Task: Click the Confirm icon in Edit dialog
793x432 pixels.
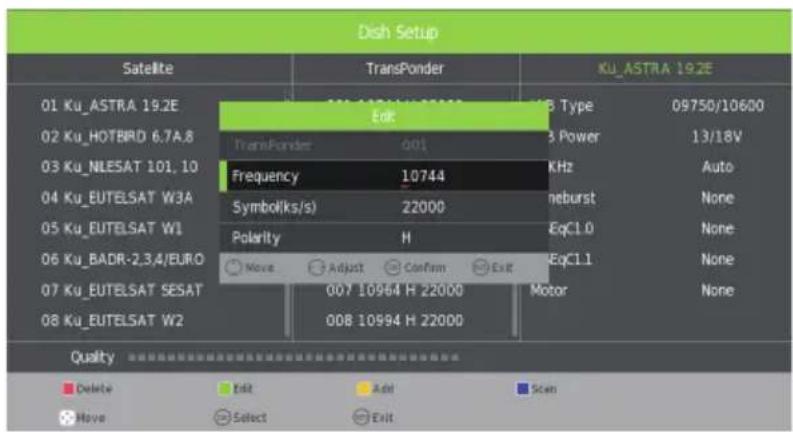Action: [x=392, y=267]
